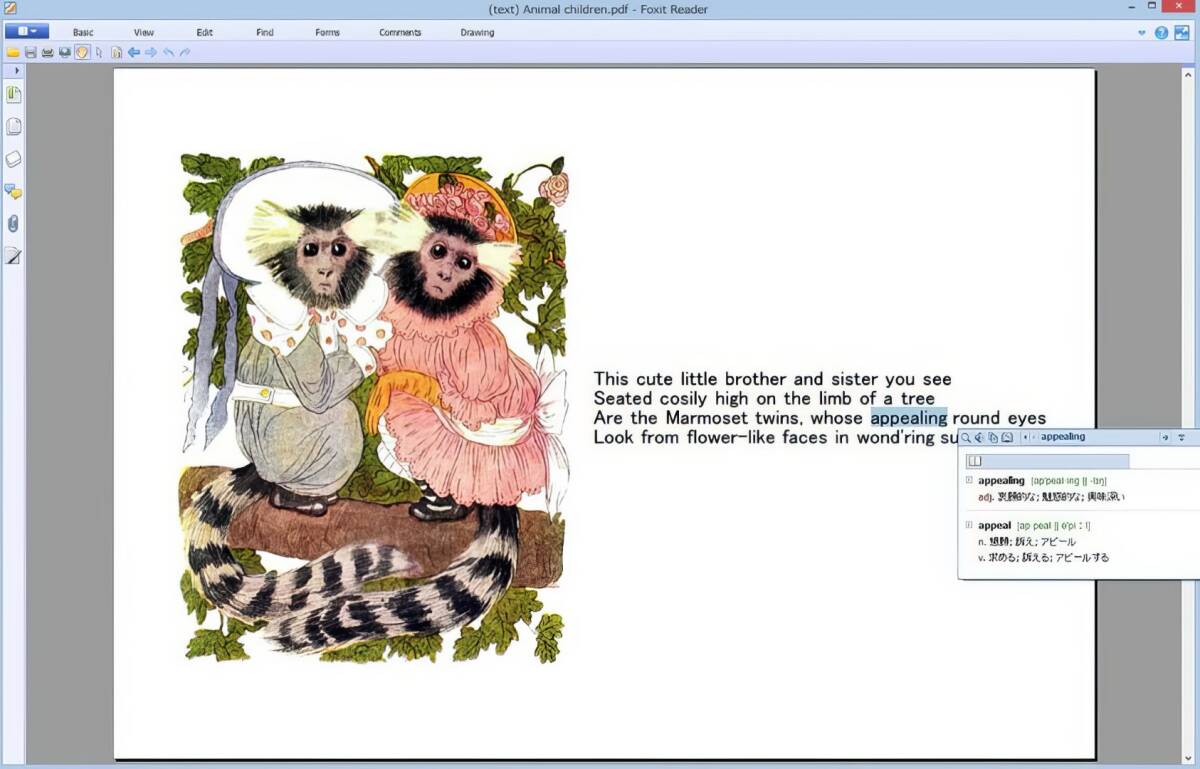The height and width of the screenshot is (769, 1200).
Task: Select the Comments ribbon tab
Action: (400, 32)
